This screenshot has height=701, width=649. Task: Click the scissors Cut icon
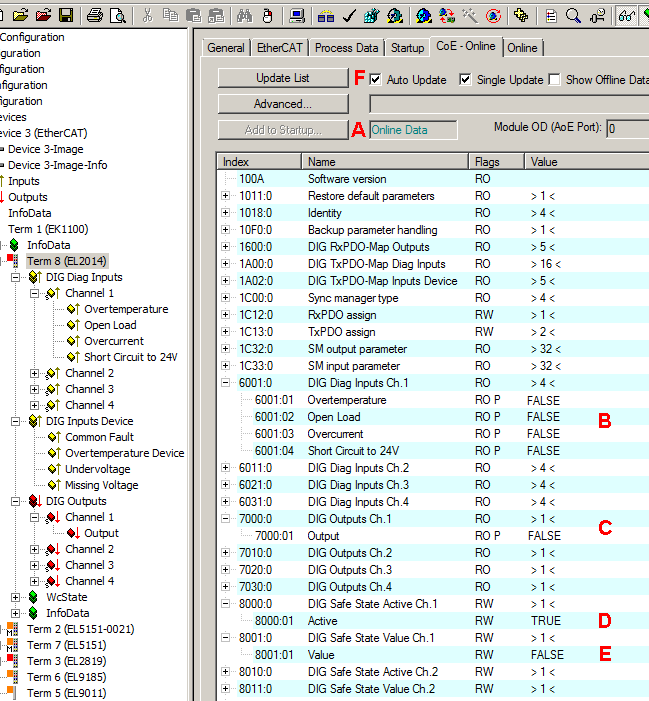pos(147,16)
